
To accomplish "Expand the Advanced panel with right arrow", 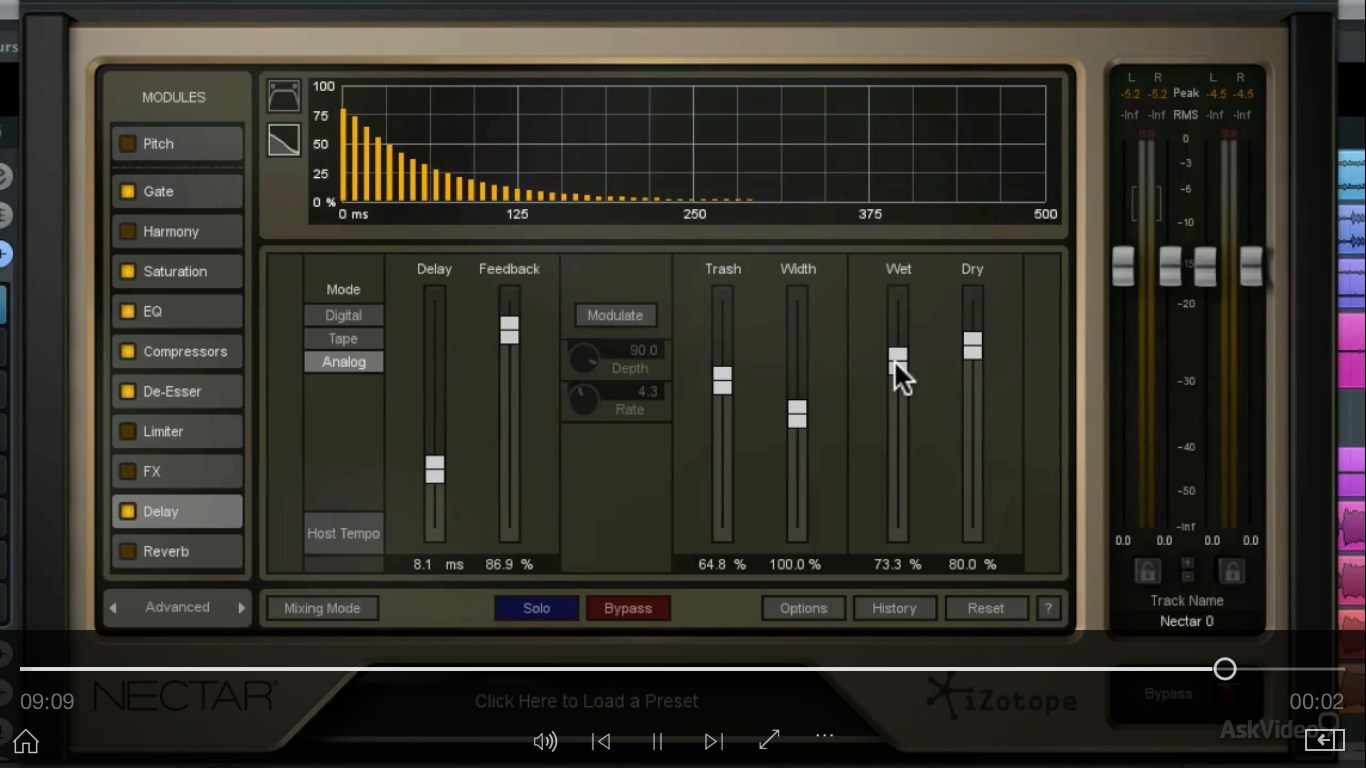I will click(241, 607).
